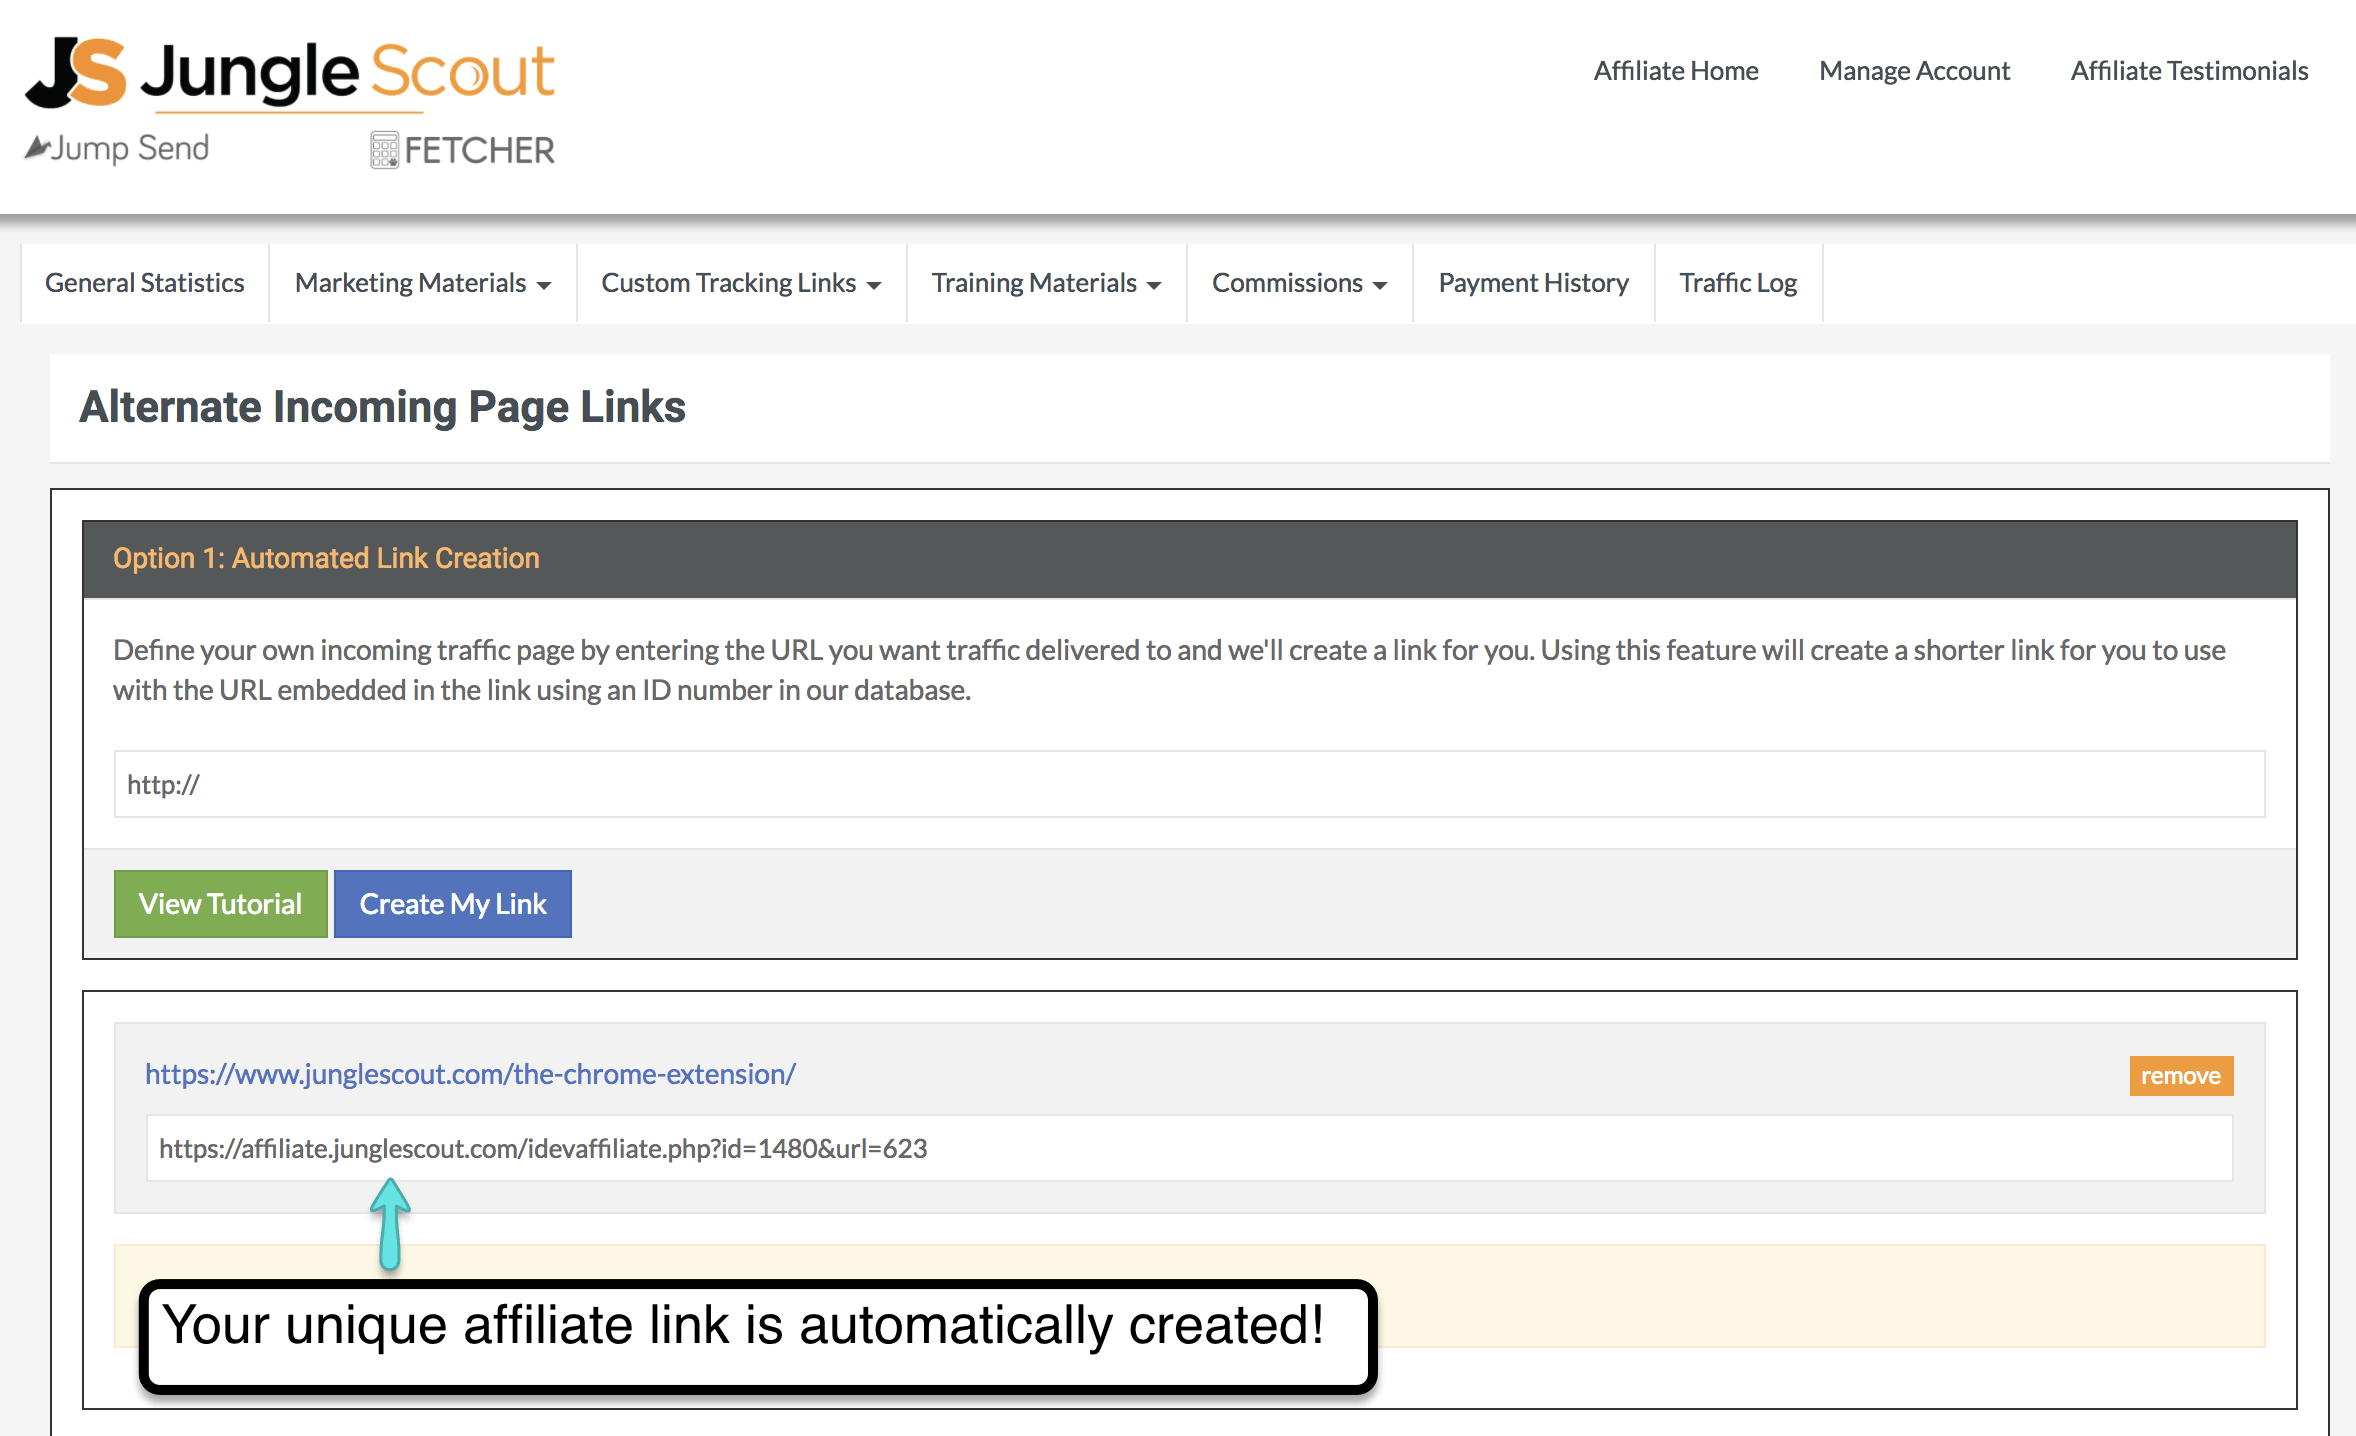Open the Manage Account page
2356x1436 pixels.
coord(1914,71)
